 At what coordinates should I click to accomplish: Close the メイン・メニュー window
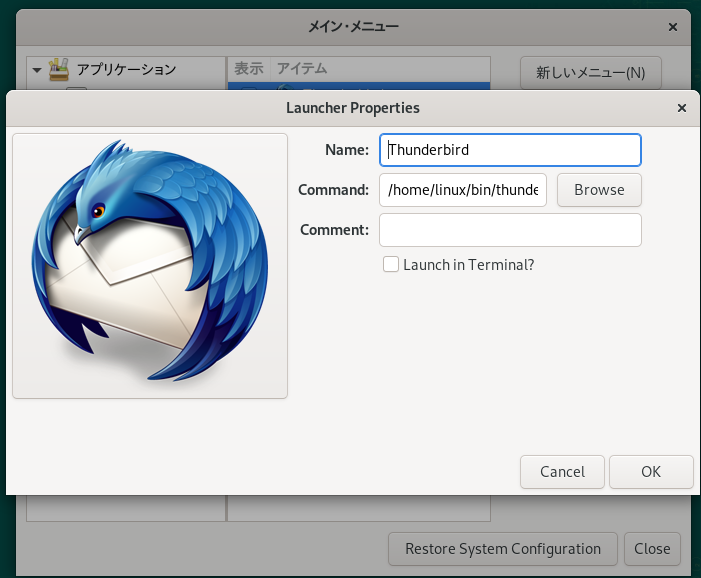click(x=672, y=27)
